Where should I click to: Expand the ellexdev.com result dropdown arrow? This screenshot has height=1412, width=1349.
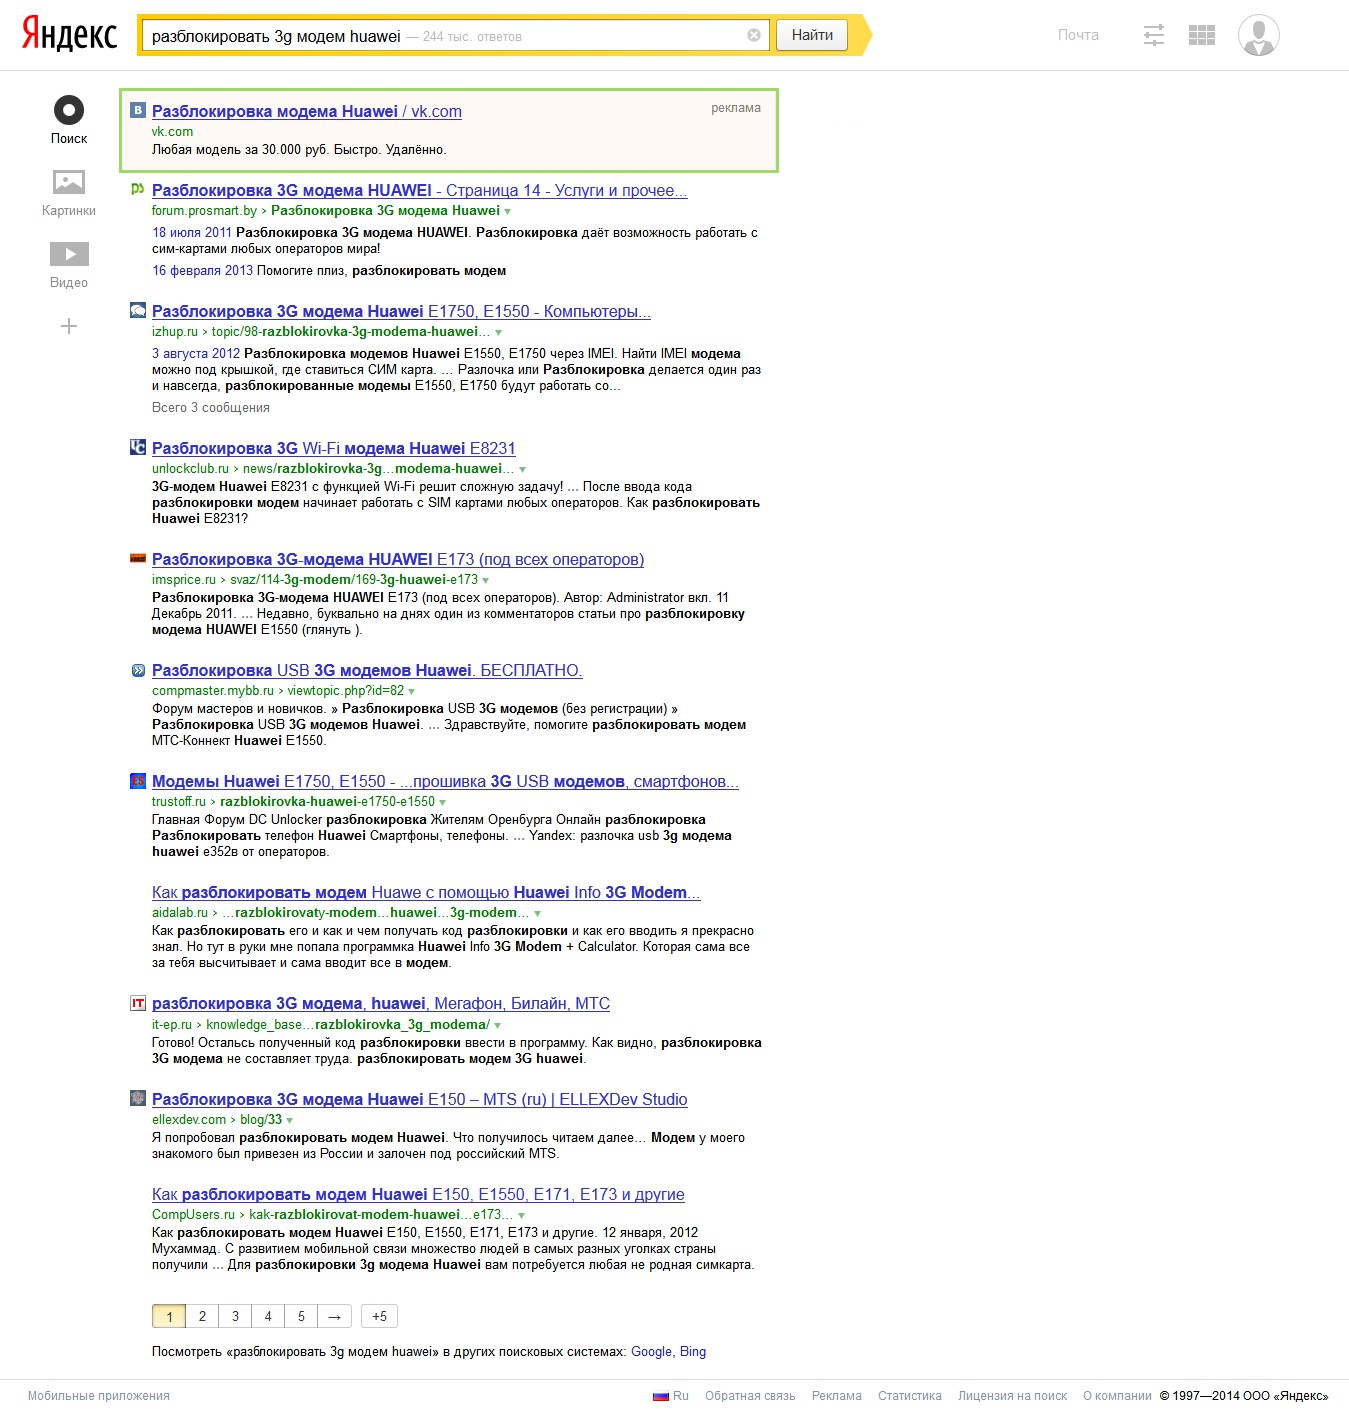coord(290,1121)
